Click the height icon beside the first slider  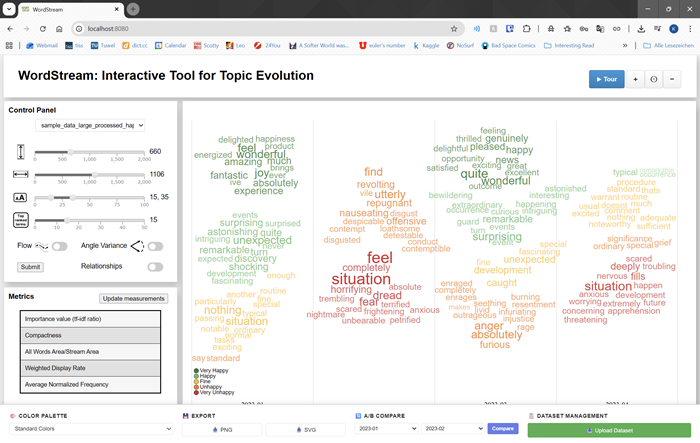pyautogui.click(x=22, y=152)
